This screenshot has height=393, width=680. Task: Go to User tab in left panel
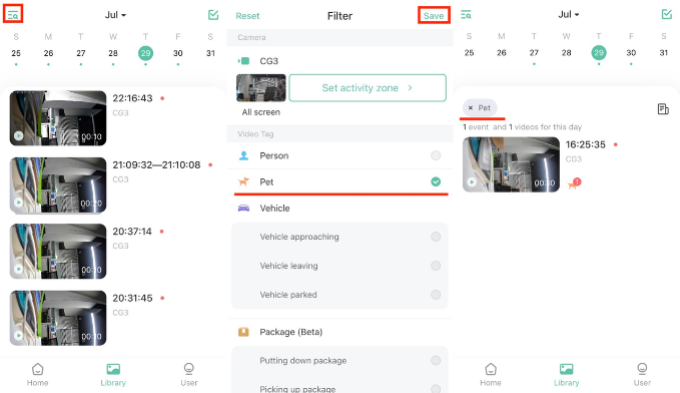click(x=189, y=375)
